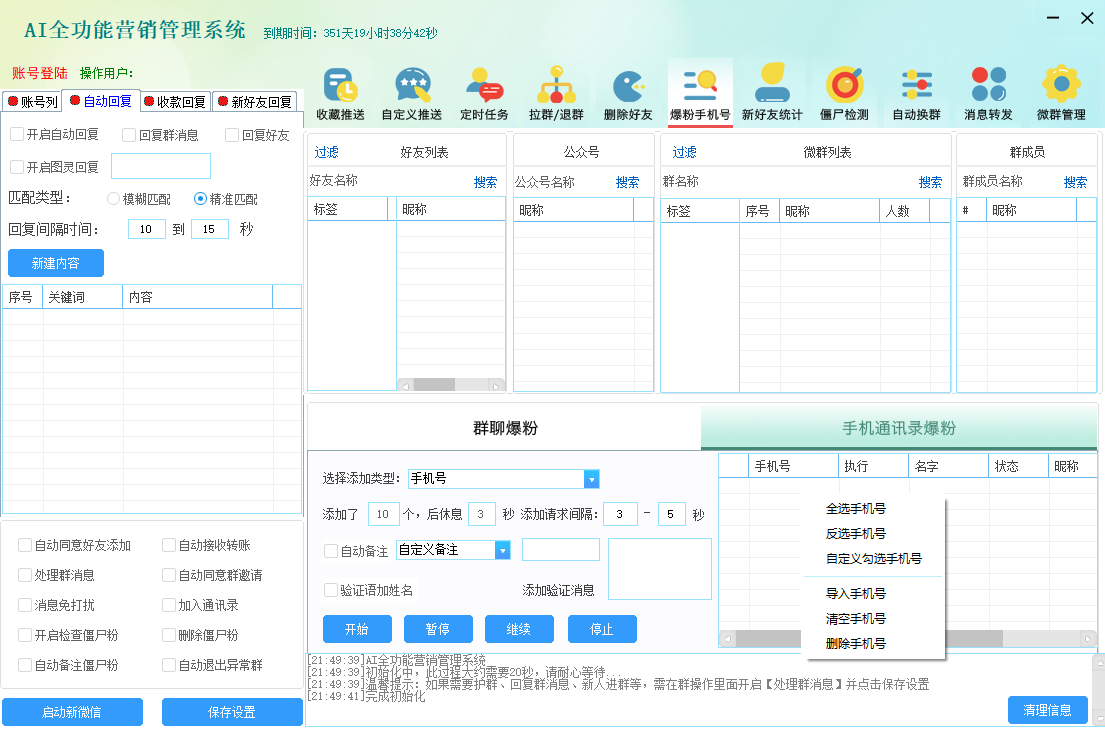Open the 新好友回复 tab

254,101
